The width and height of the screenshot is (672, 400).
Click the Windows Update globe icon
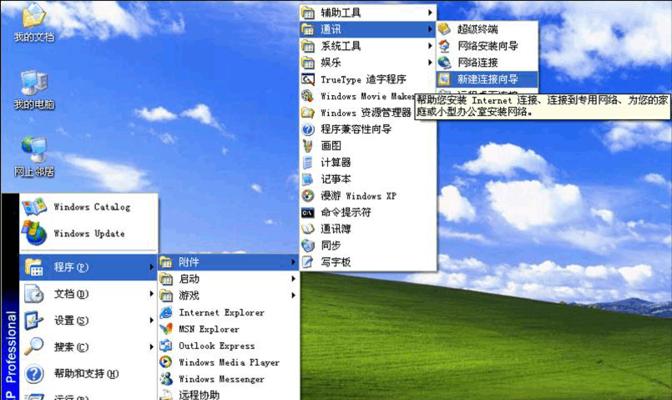pos(34,233)
